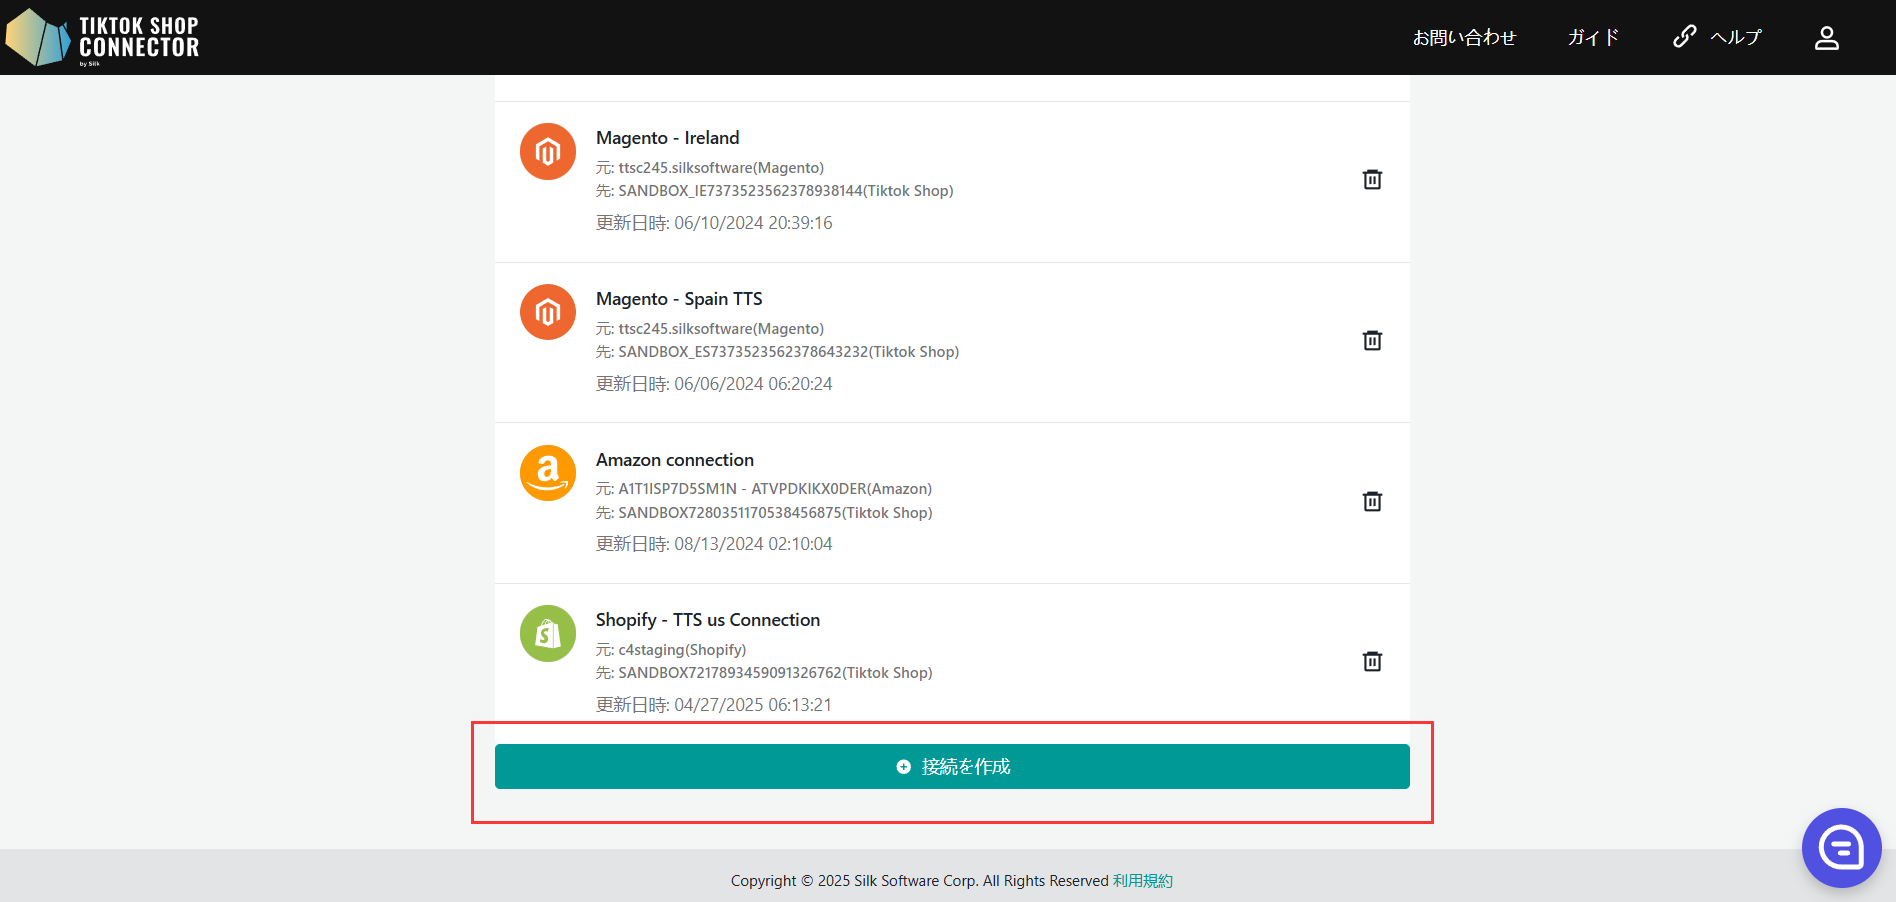This screenshot has height=902, width=1896.
Task: Click the 接続を作成 create connection button
Action: [x=952, y=767]
